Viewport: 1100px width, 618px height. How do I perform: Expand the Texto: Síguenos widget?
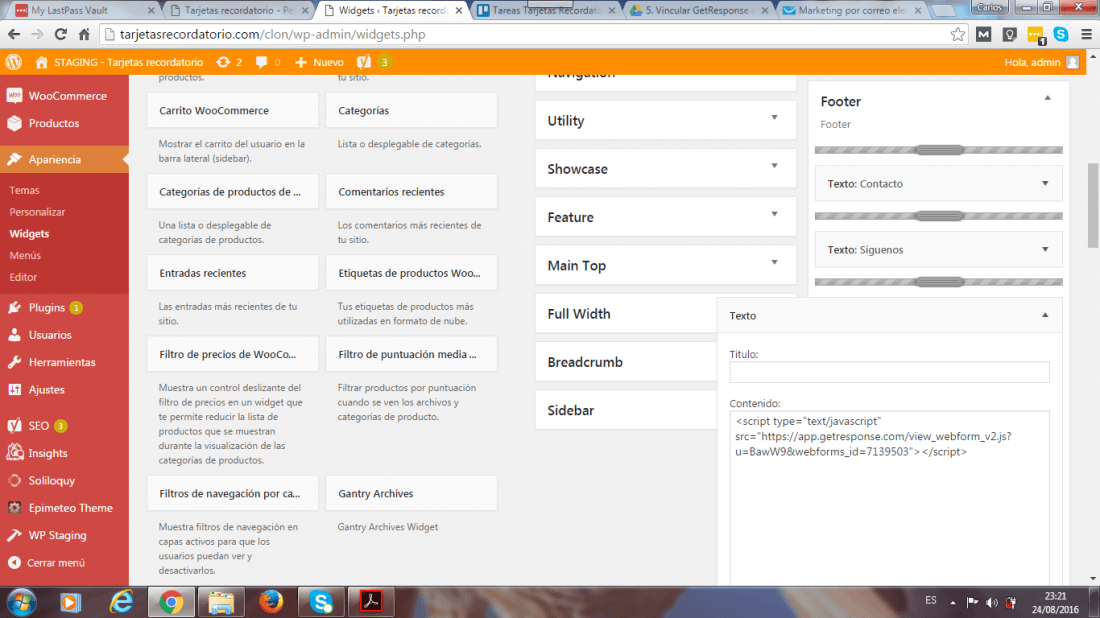[x=1045, y=250]
